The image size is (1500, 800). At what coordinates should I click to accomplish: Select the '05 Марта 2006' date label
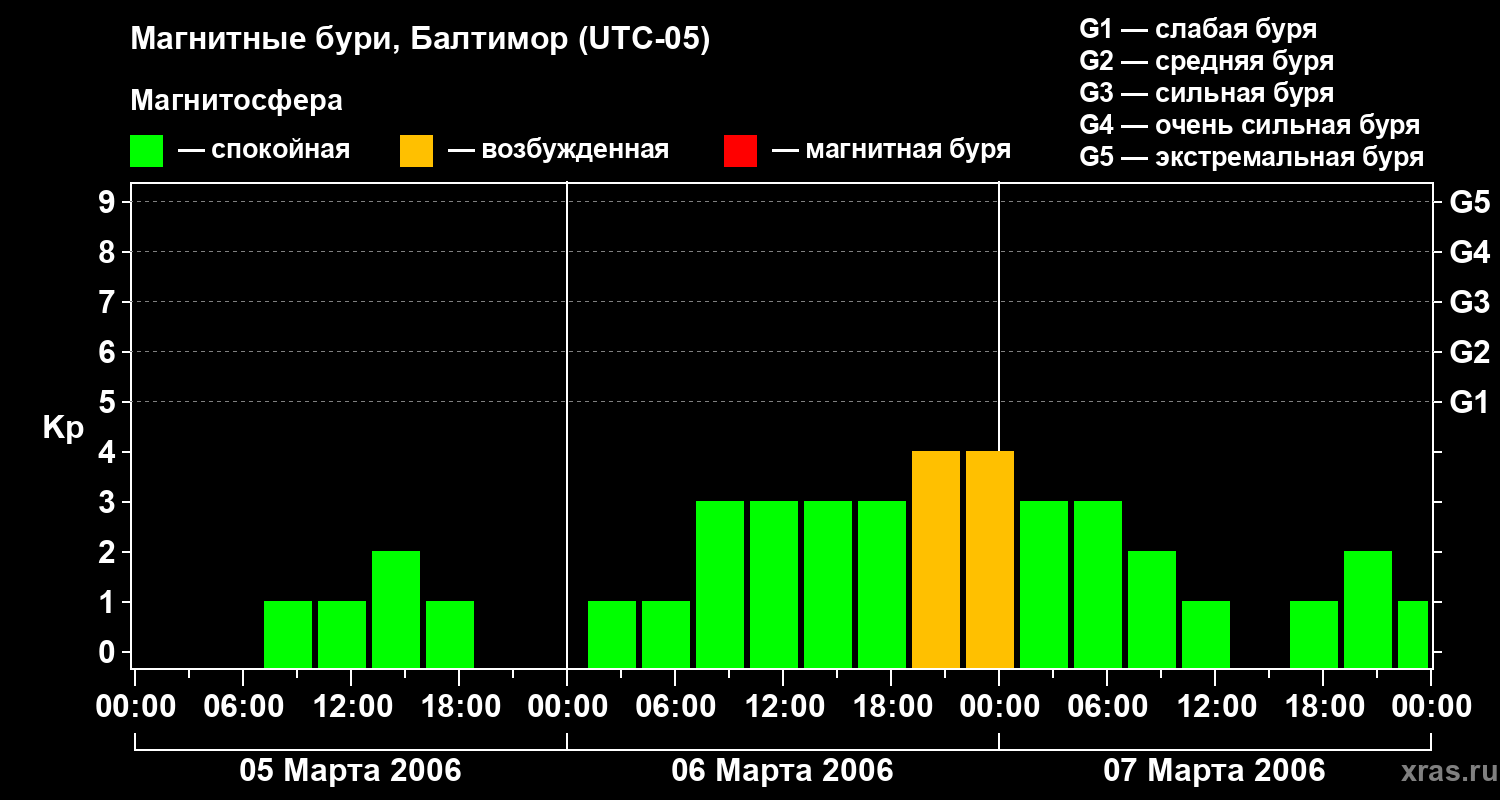[x=350, y=771]
